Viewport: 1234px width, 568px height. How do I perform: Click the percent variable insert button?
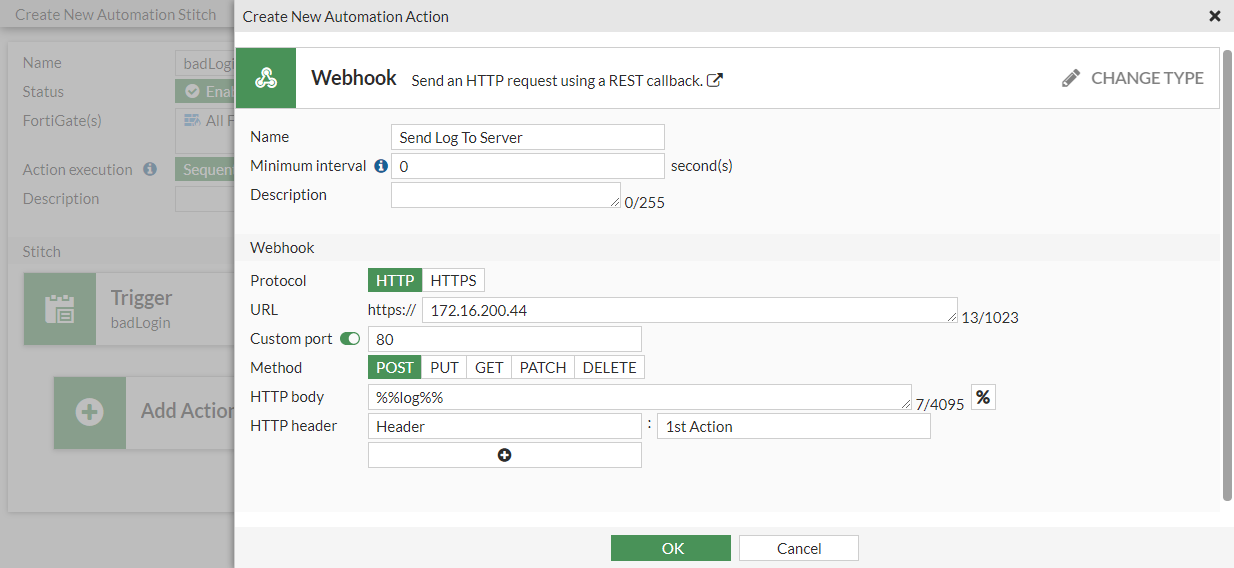click(983, 398)
